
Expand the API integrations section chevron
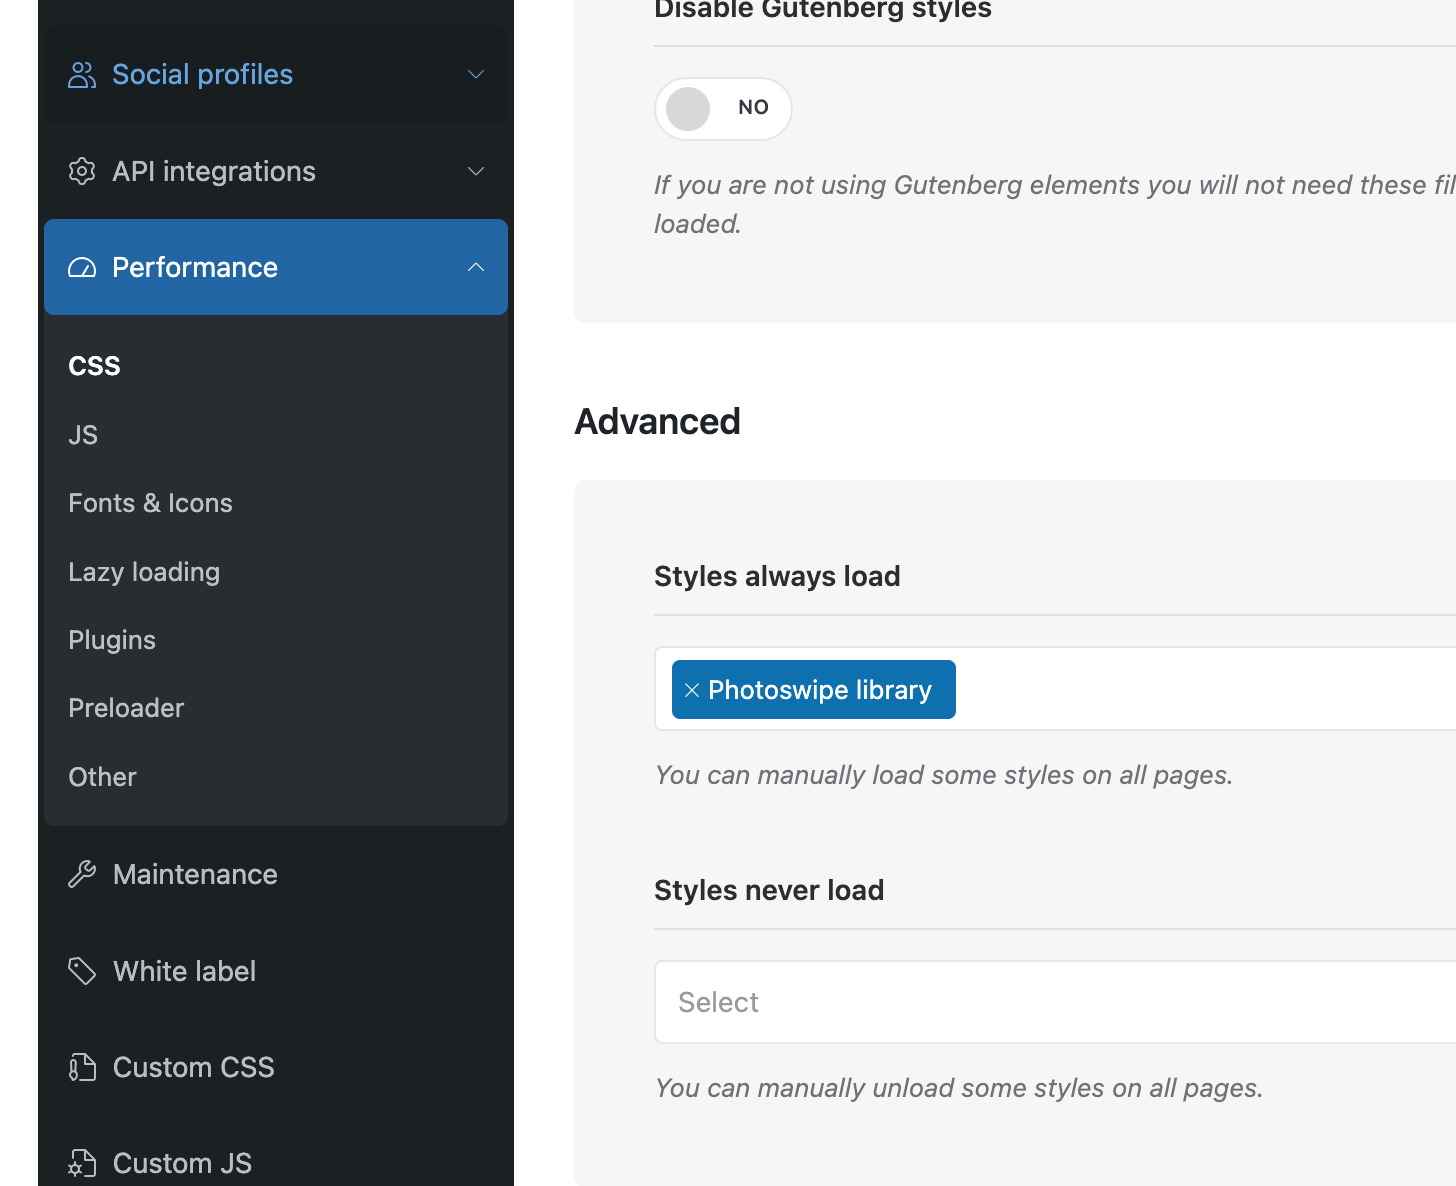(x=476, y=172)
